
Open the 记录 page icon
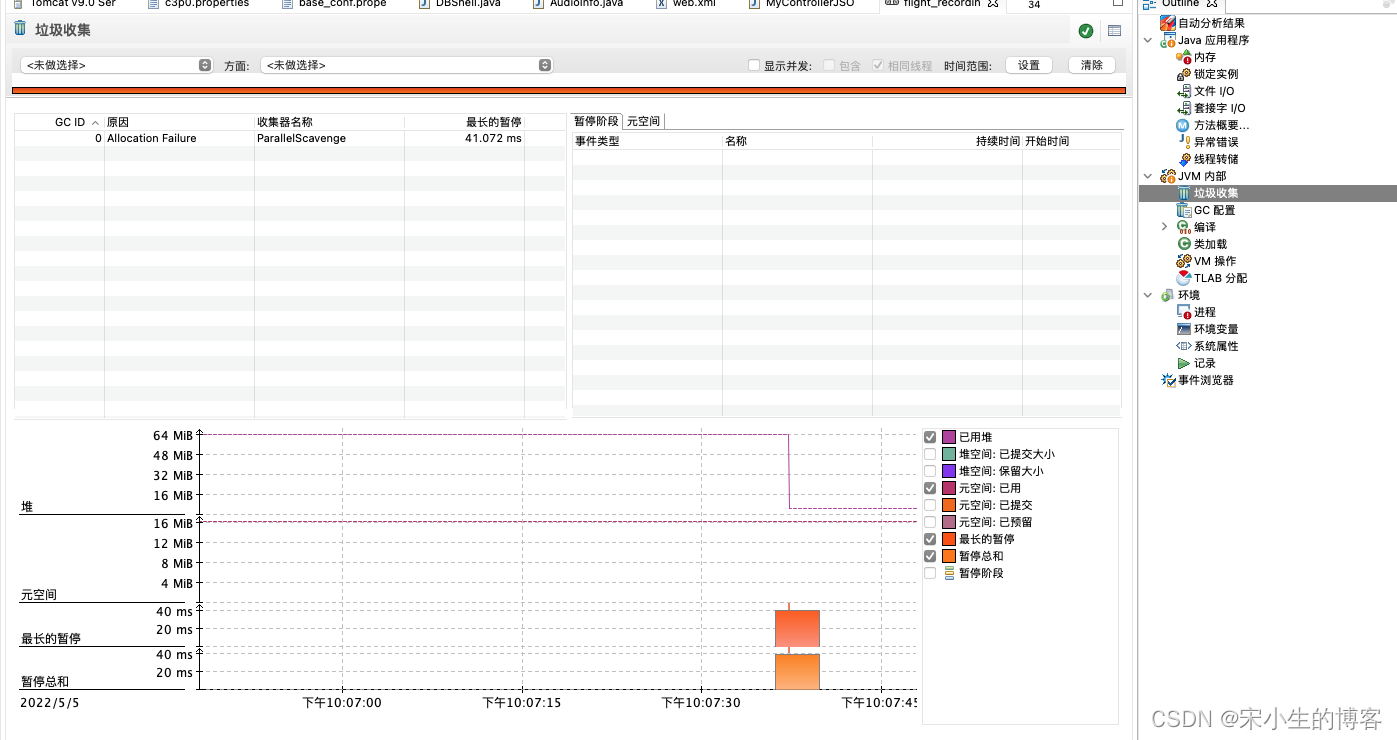click(1184, 363)
